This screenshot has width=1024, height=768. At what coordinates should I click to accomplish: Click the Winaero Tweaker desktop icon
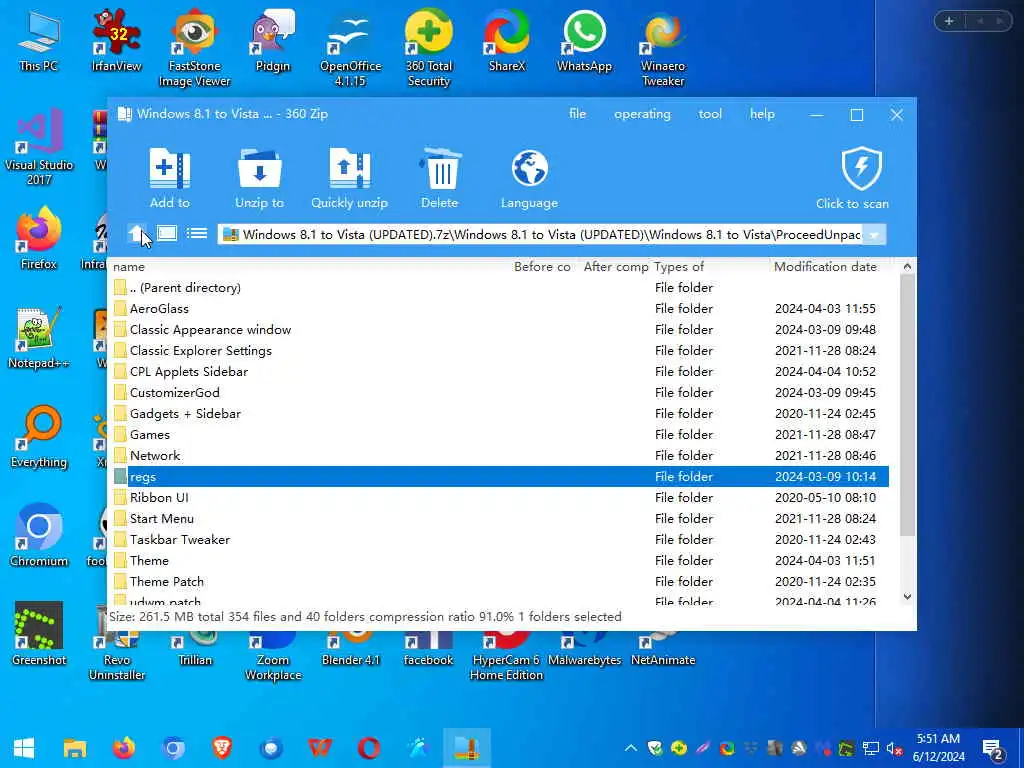(663, 48)
